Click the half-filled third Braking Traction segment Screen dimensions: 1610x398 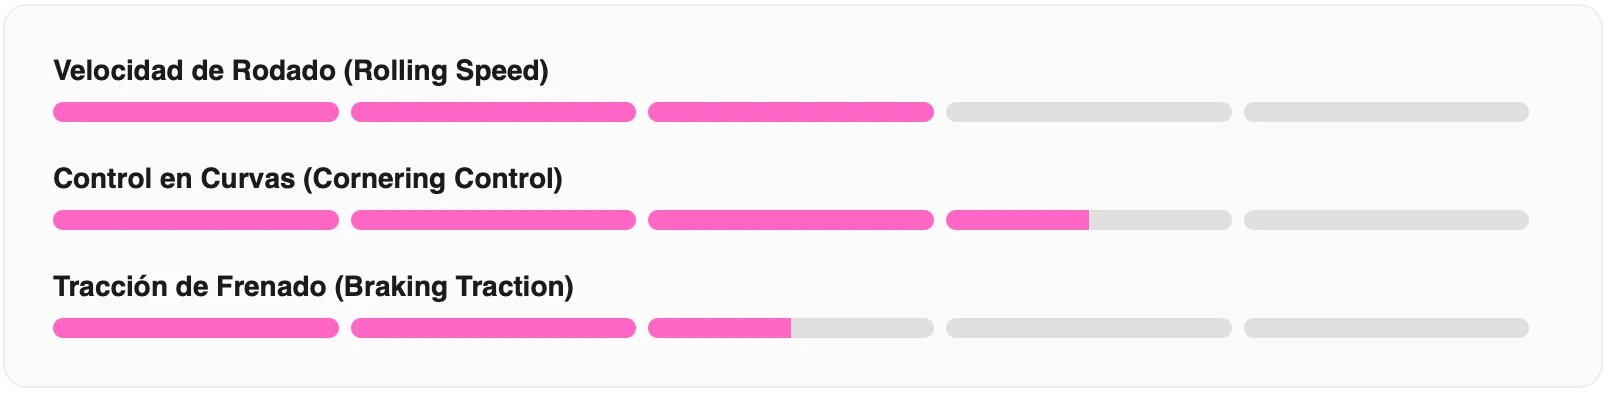791,328
